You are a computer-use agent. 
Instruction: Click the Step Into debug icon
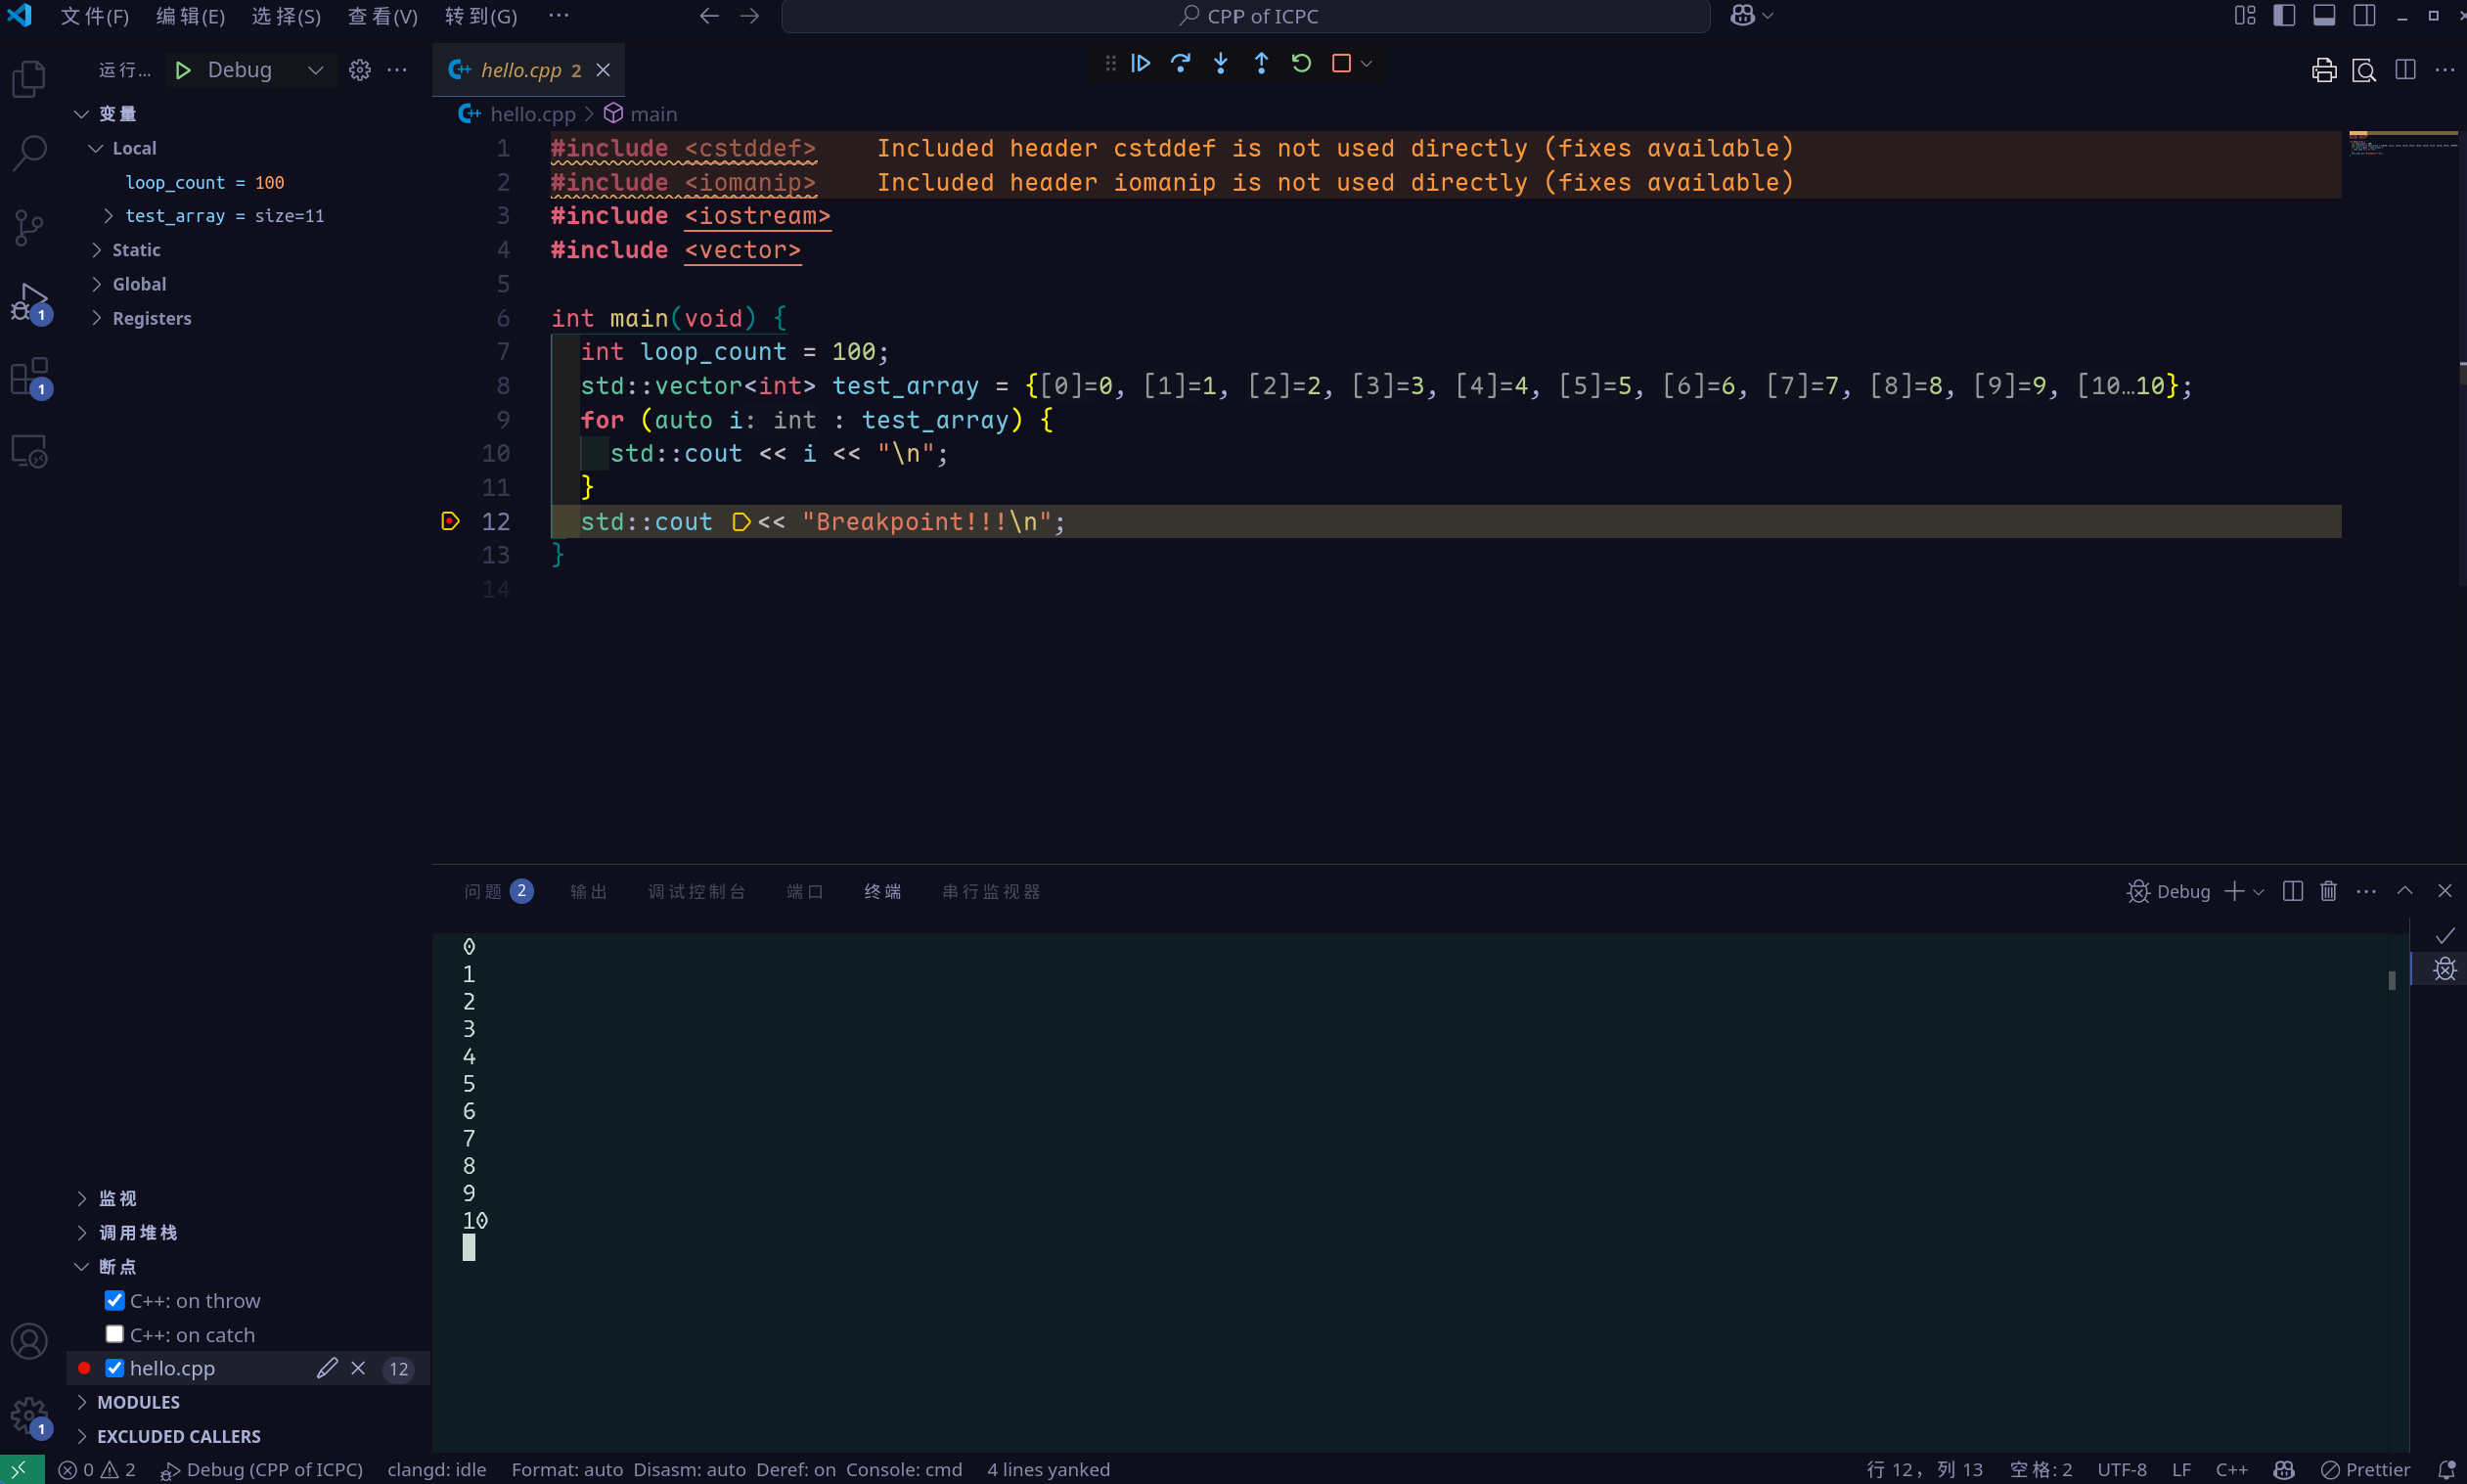tap(1220, 64)
